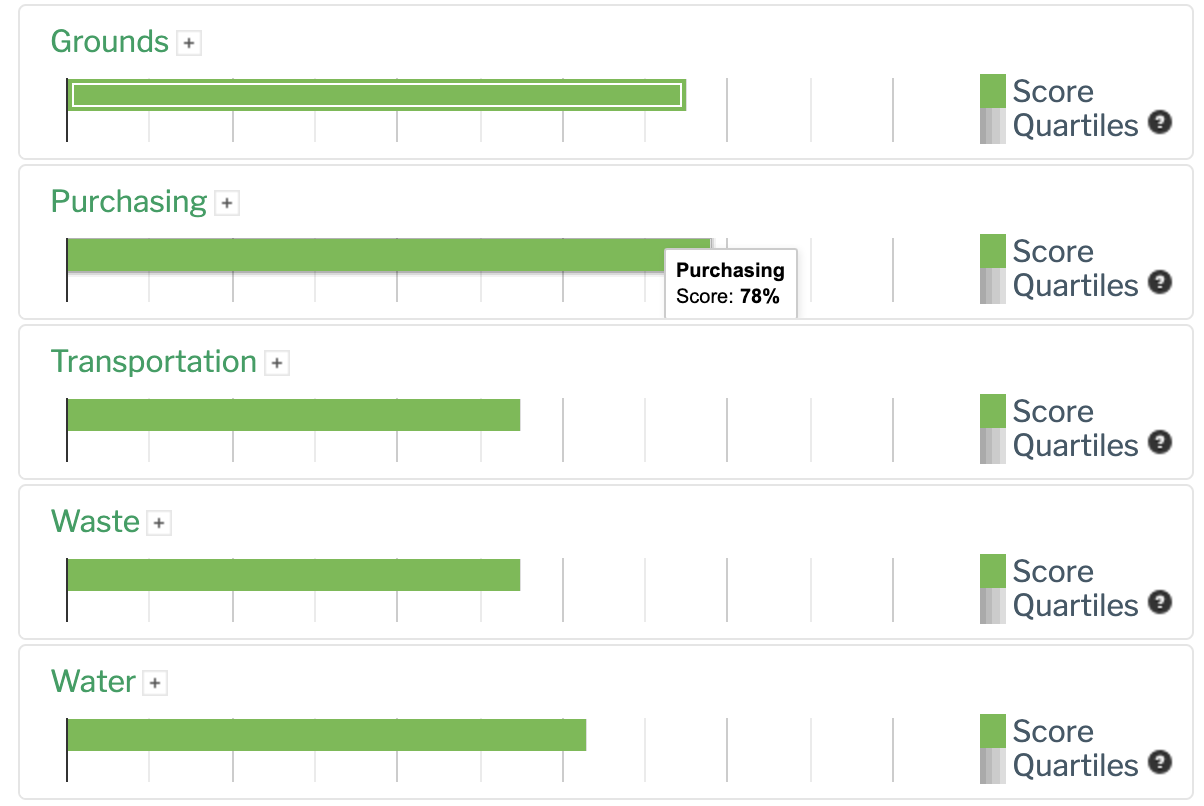Screen dimensions: 1204x806
Task: Click the Quartiles help icon in Transportation
Action: tap(1160, 443)
